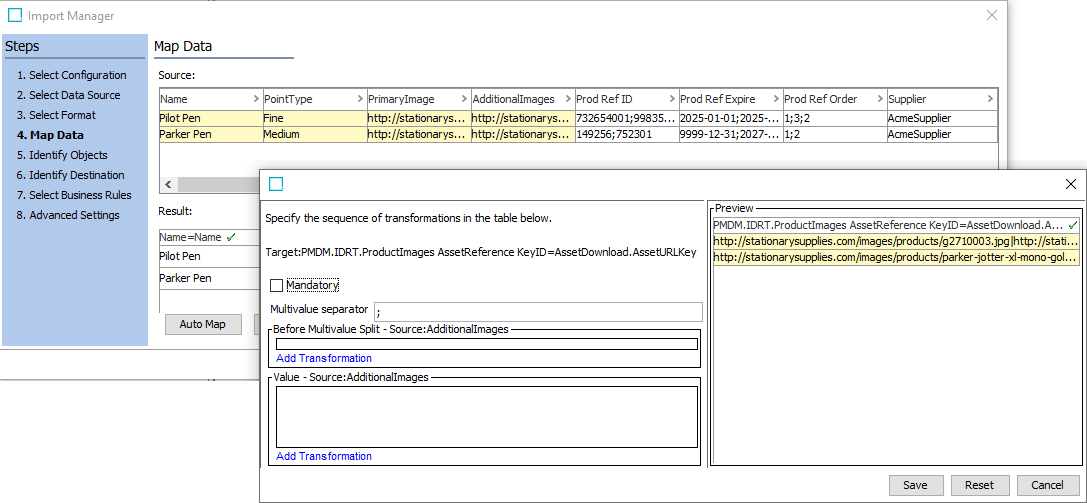Close the transformation dialog
This screenshot has height=503, width=1087.
pos(1070,184)
